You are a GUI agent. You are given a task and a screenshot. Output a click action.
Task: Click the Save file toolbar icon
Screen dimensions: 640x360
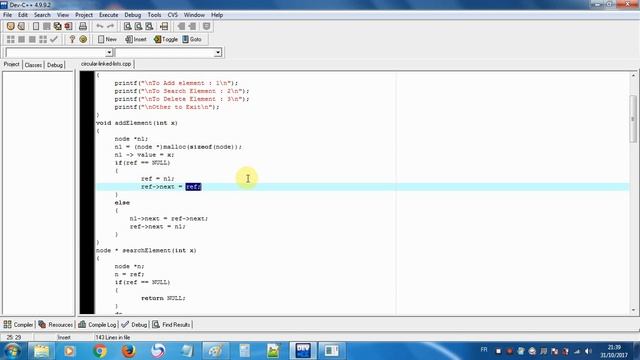(47, 26)
